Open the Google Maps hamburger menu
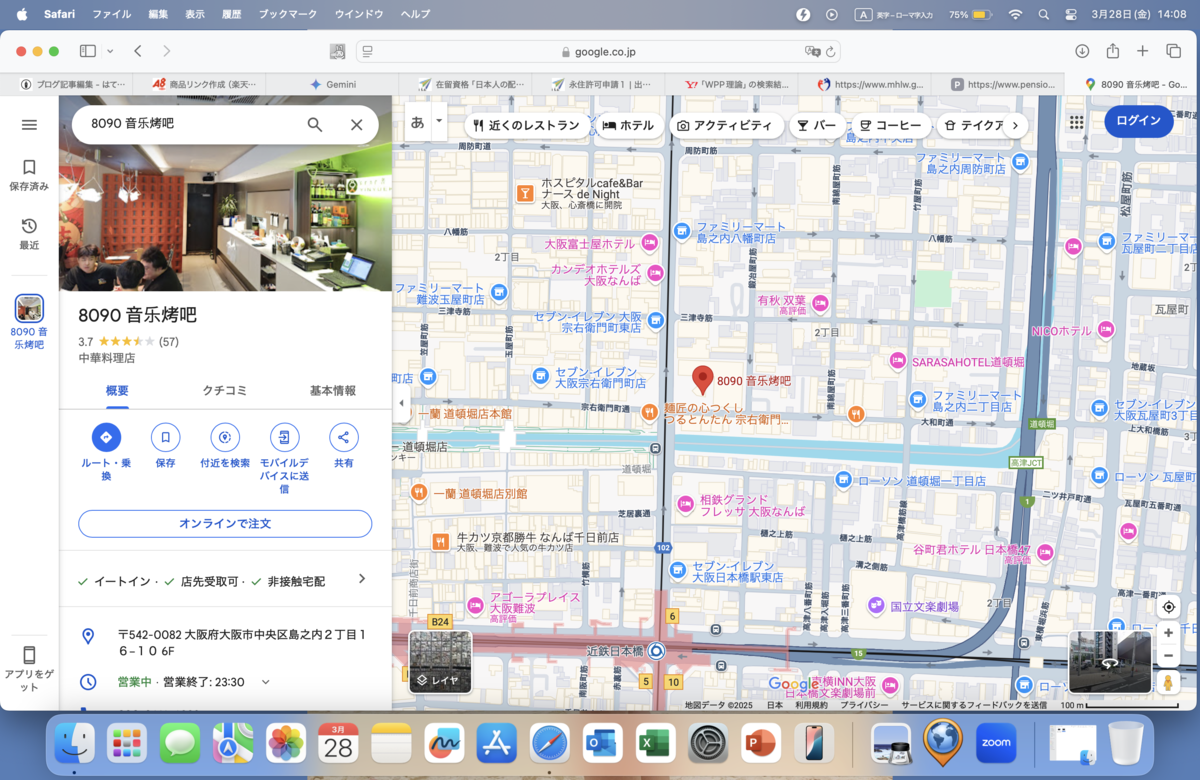 pos(29,125)
